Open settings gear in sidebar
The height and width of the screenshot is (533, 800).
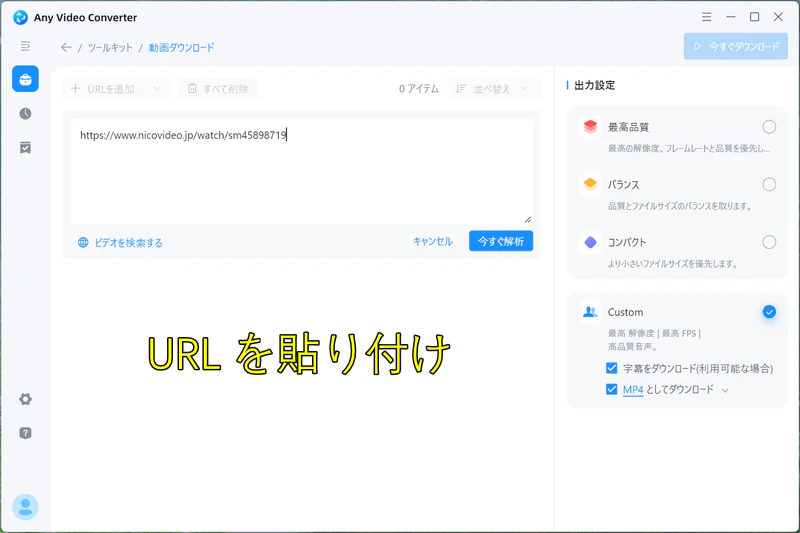(x=26, y=399)
